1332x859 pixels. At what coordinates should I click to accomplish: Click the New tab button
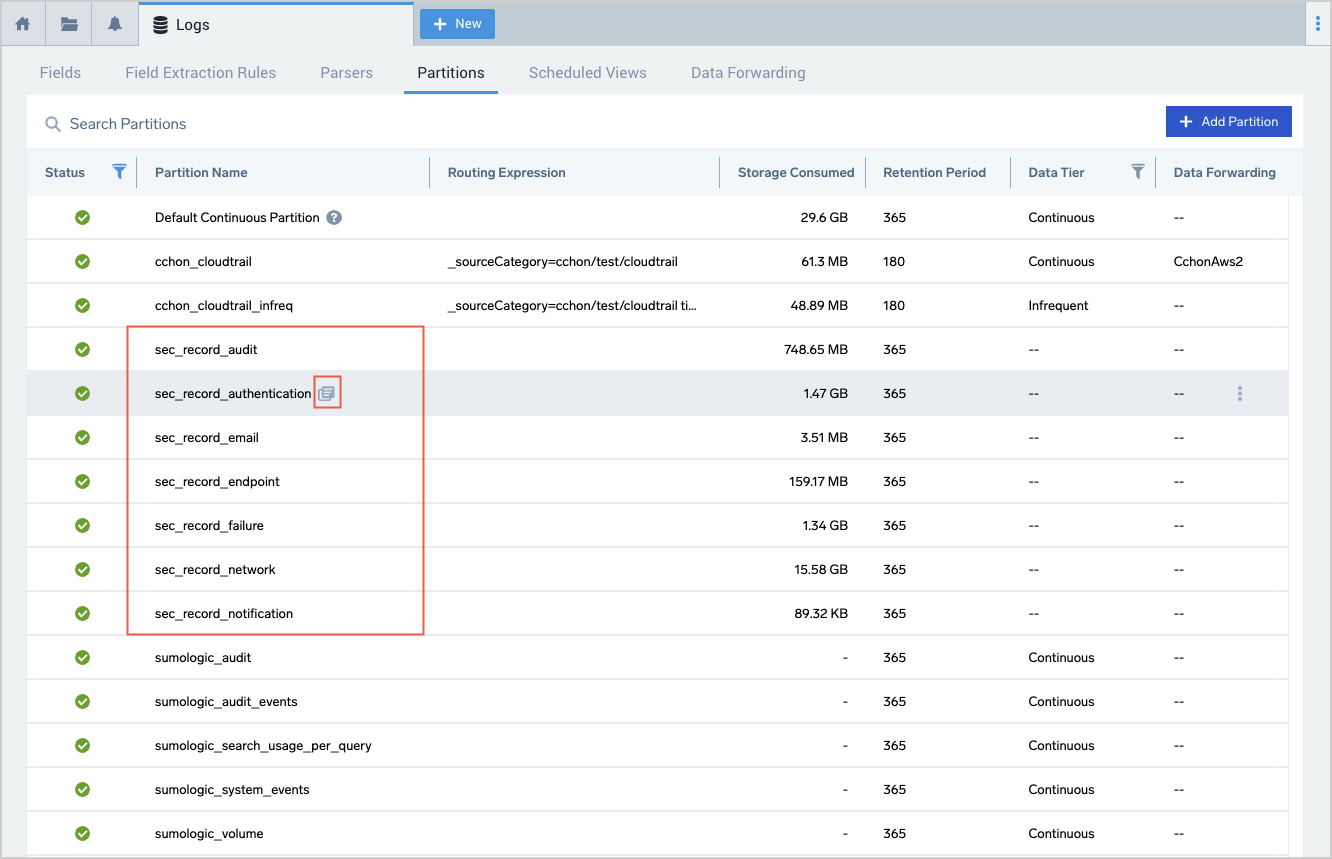tap(457, 24)
